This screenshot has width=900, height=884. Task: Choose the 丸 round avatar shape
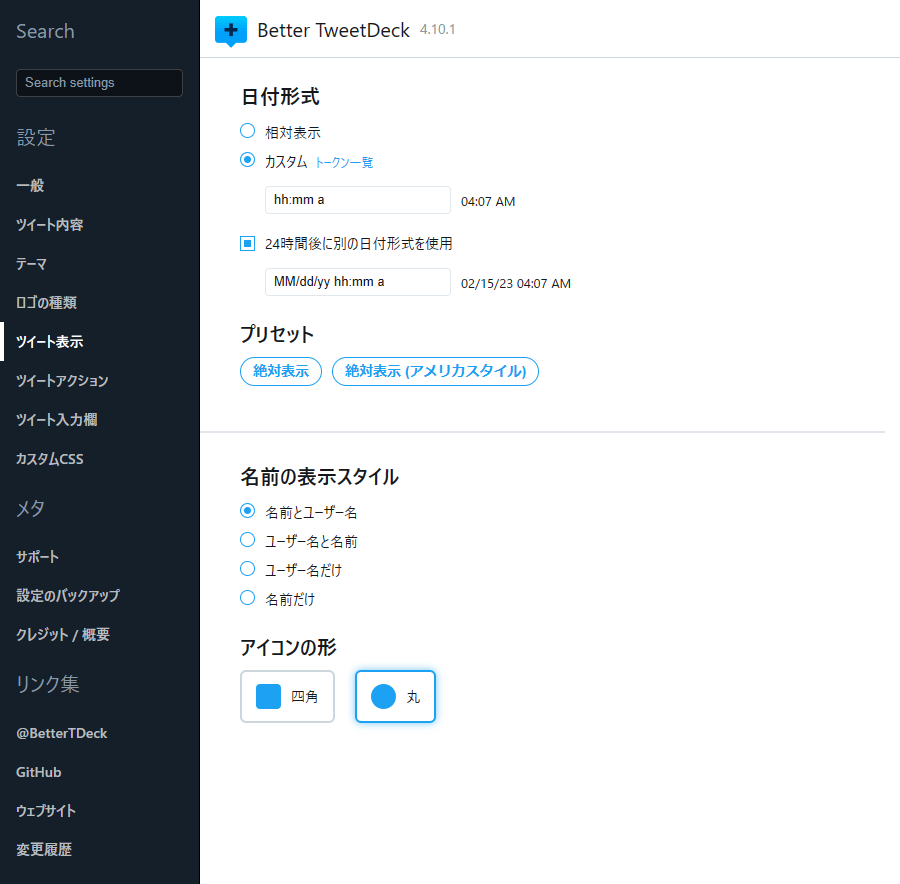395,696
